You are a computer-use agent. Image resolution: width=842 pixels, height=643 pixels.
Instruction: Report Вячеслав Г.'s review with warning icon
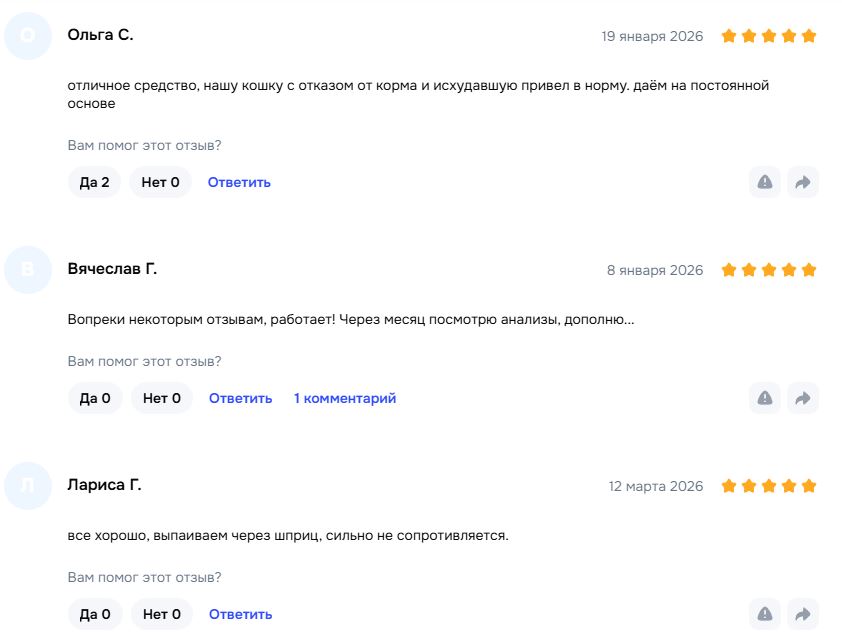[765, 398]
